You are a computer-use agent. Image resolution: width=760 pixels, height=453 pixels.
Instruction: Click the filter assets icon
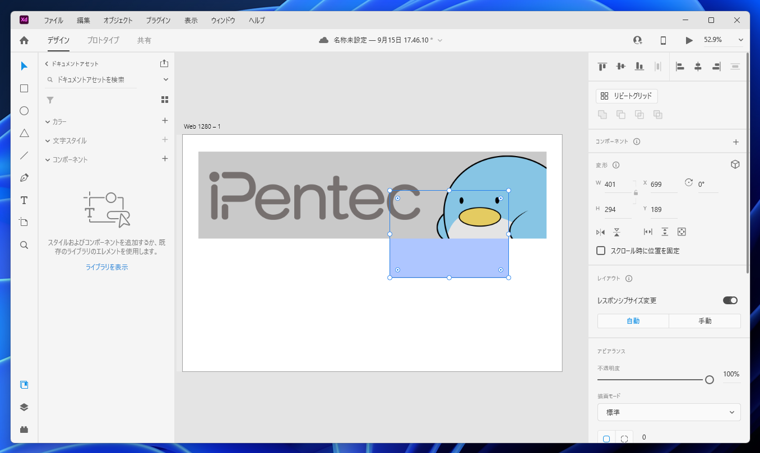coord(50,100)
